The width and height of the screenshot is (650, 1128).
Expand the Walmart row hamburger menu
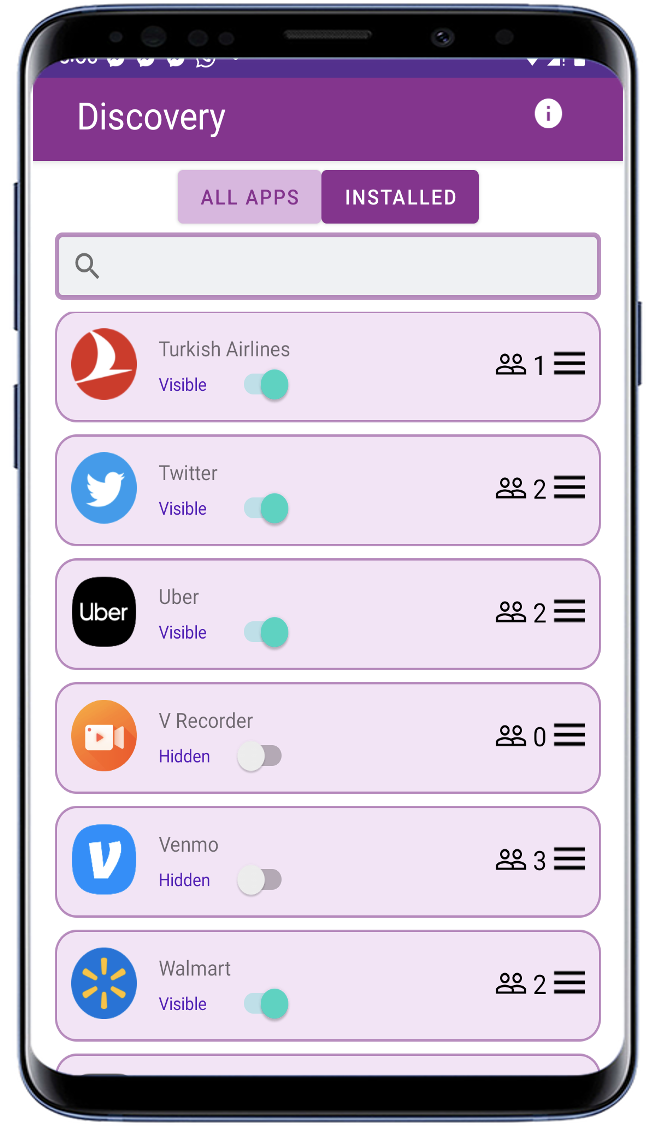click(569, 982)
